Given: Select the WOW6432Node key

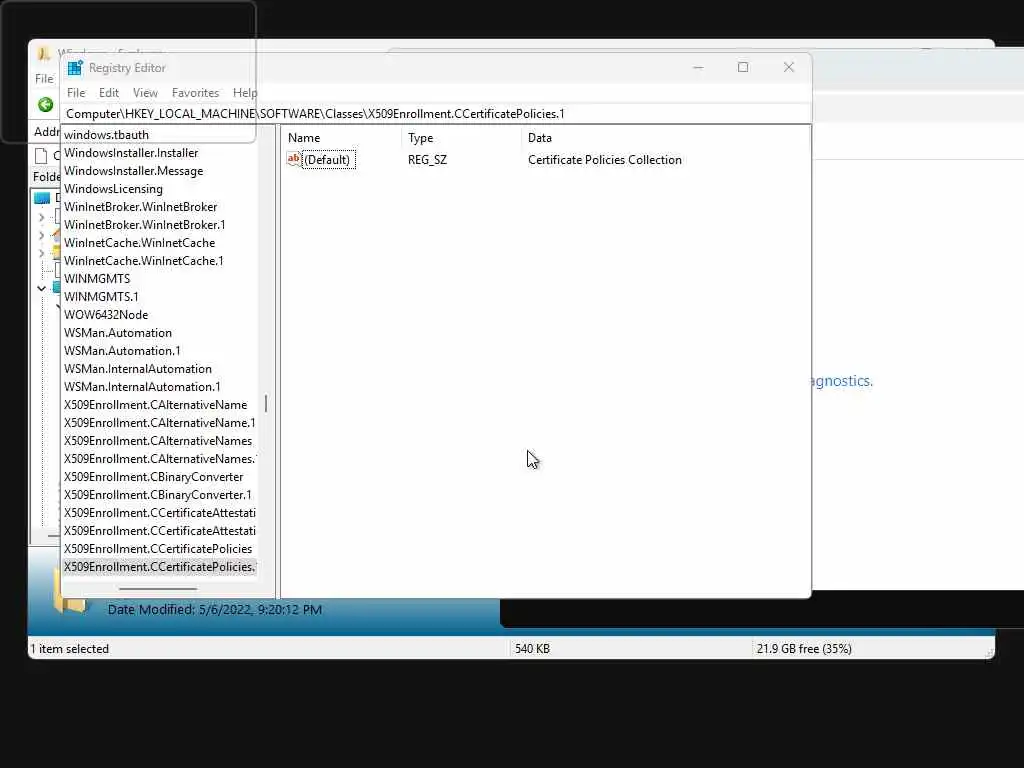Looking at the screenshot, I should 106,315.
